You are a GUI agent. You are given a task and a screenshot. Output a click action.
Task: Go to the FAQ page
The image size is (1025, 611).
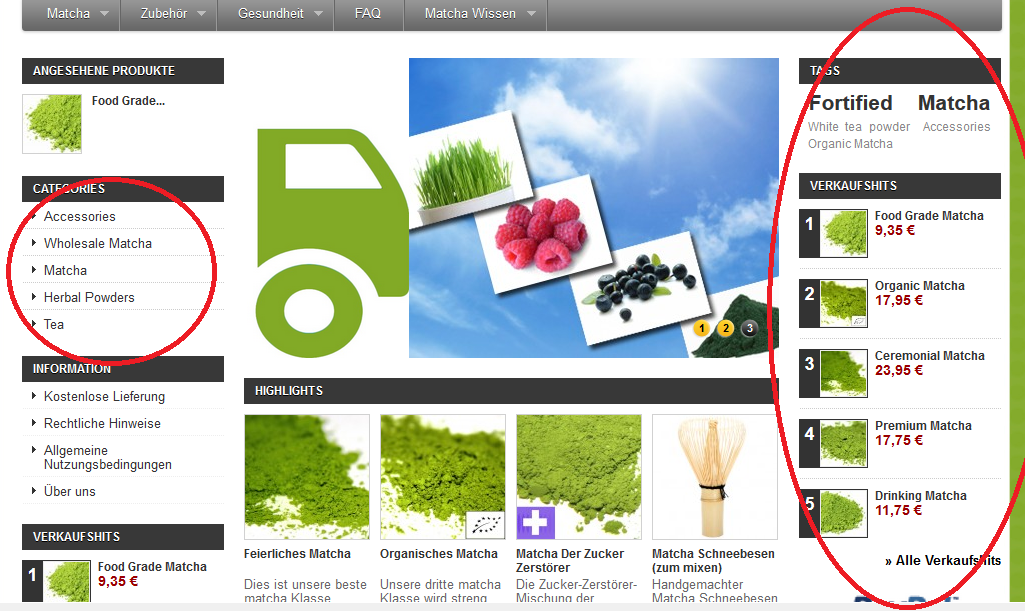[367, 13]
